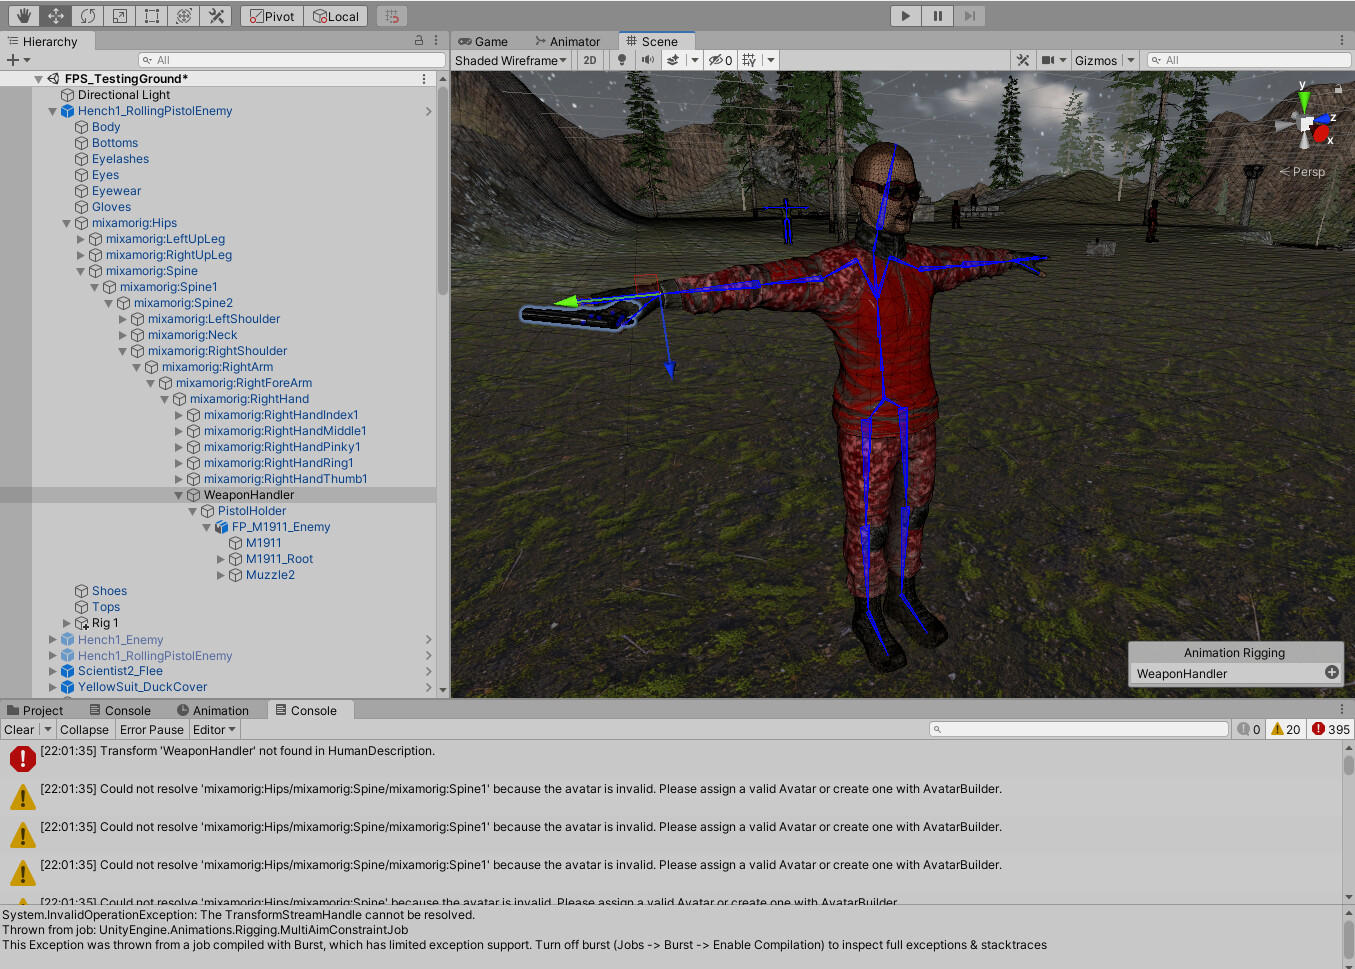Clear the Console messages
Image resolution: width=1355 pixels, height=969 pixels.
(x=19, y=729)
